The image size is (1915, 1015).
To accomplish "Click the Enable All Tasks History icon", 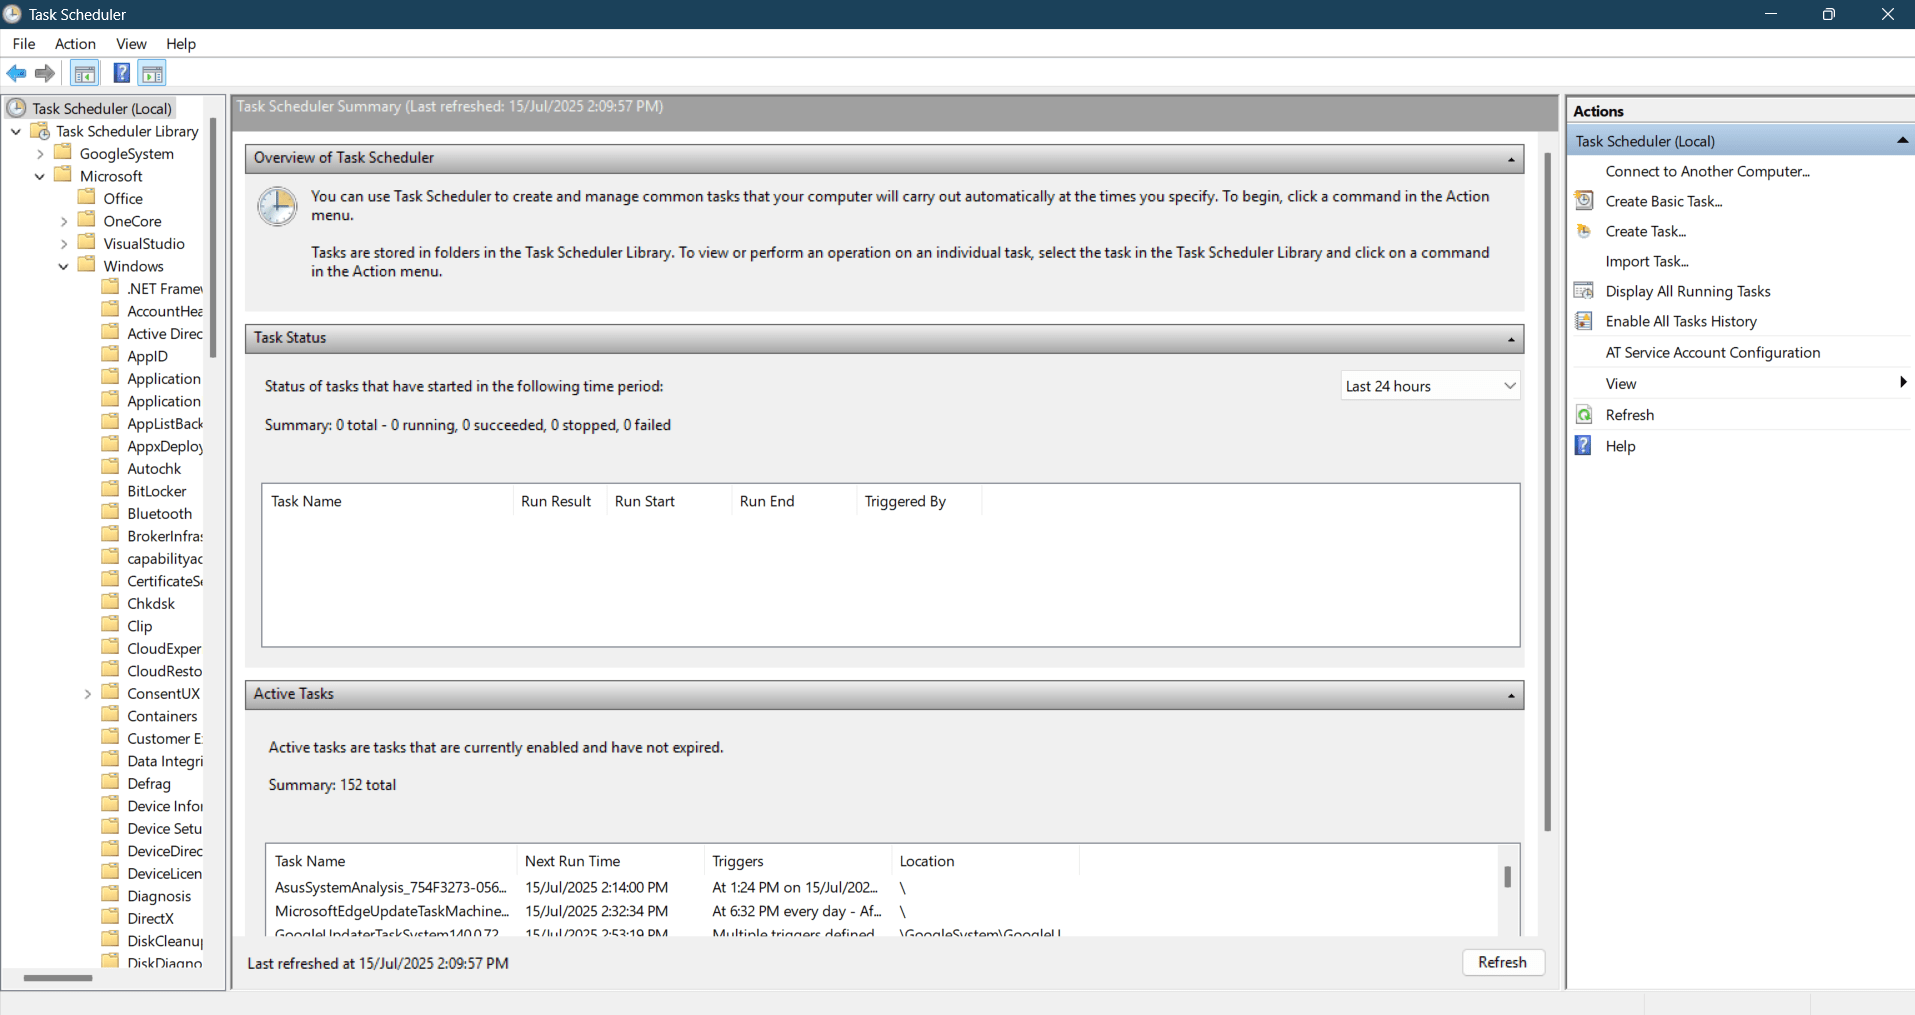I will (x=1584, y=321).
